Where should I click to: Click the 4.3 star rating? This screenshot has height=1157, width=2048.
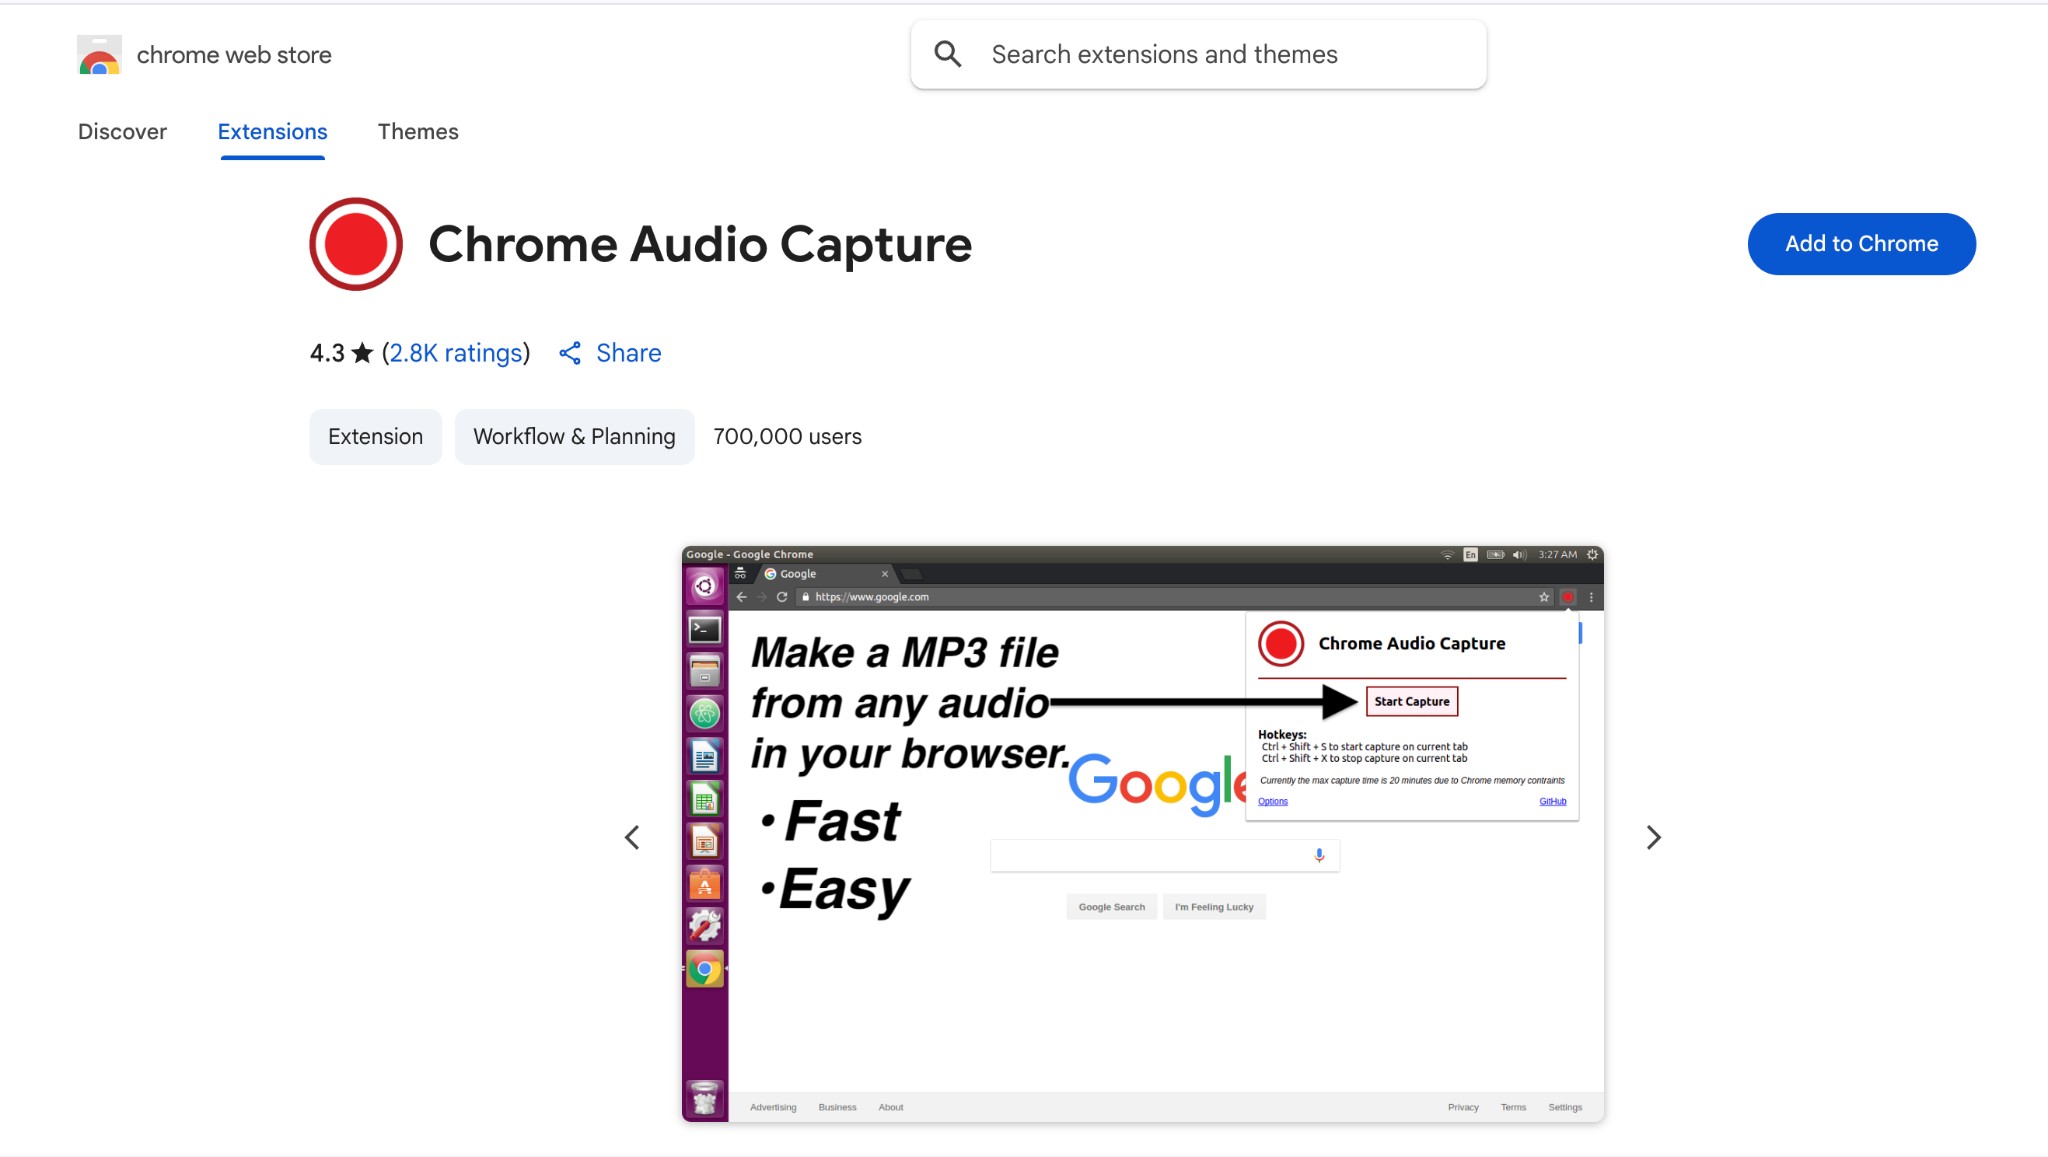coord(341,353)
